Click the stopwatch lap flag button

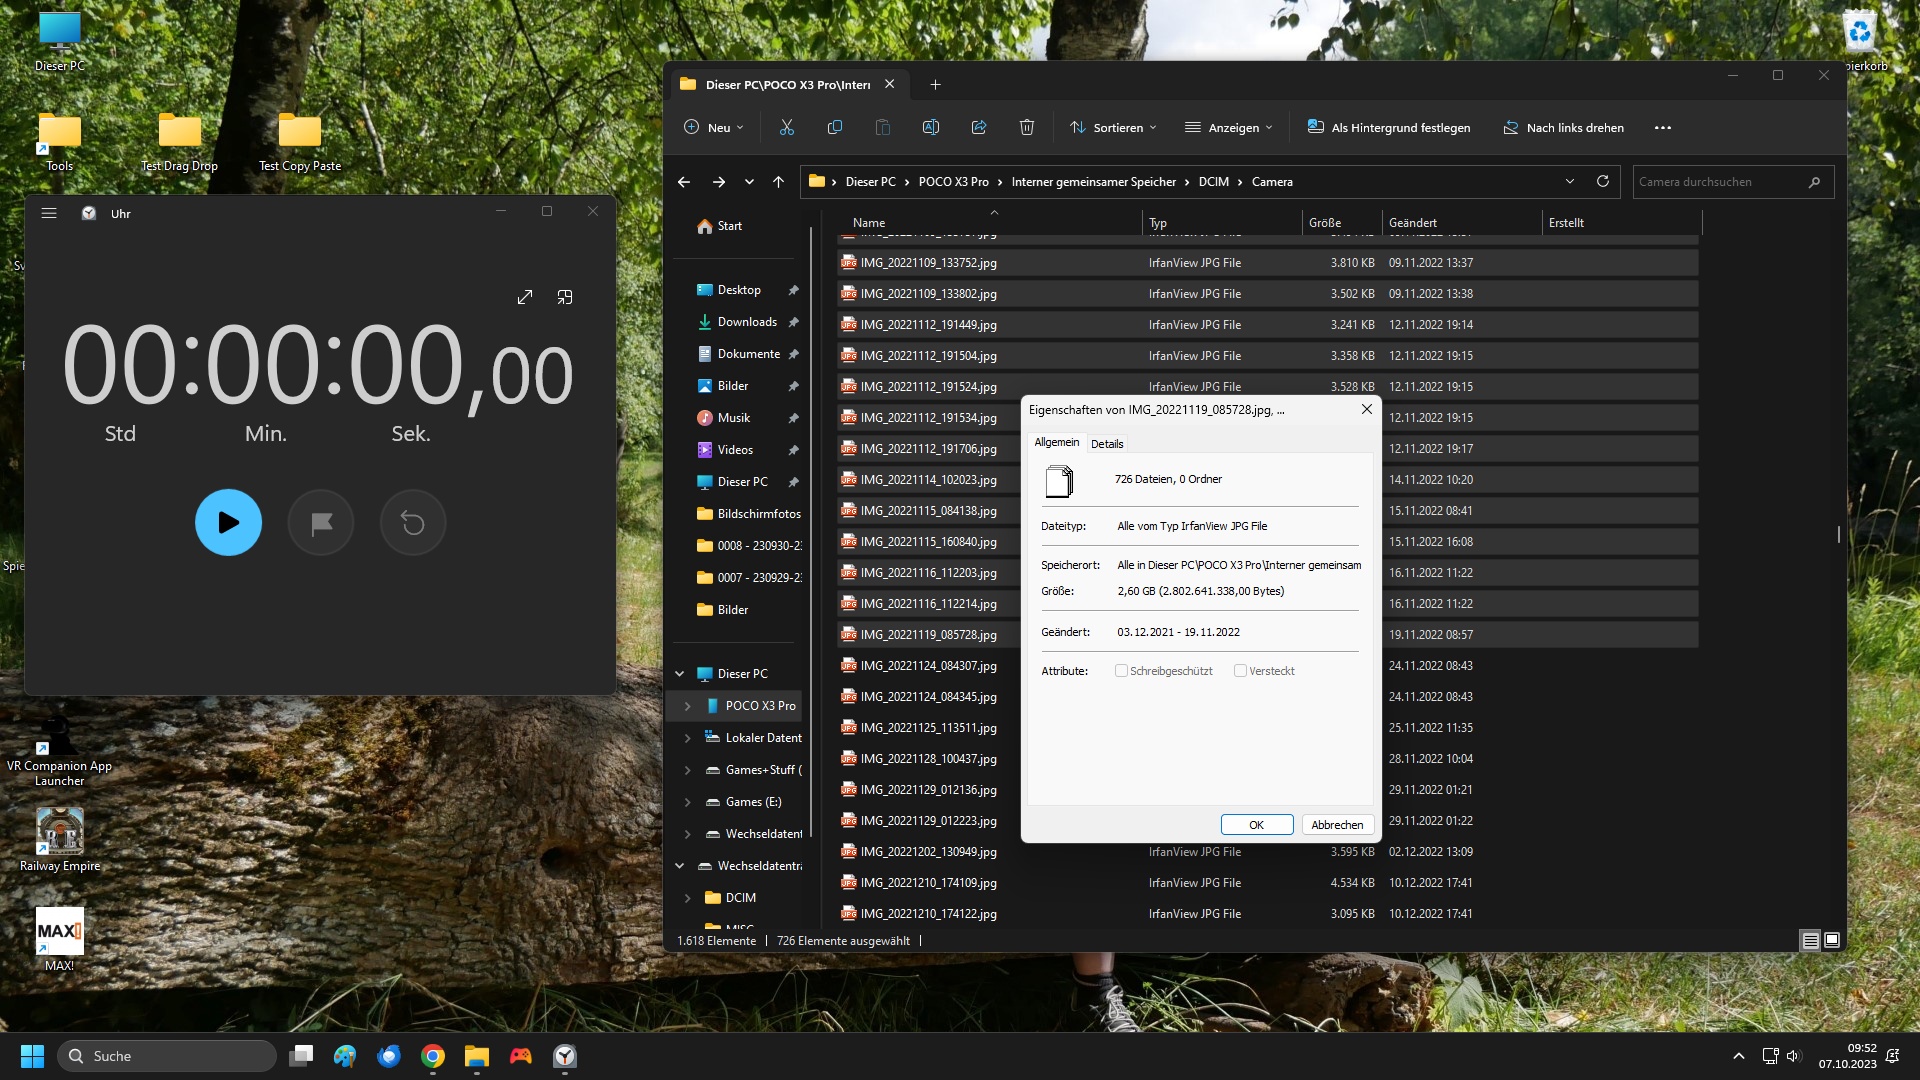coord(321,522)
